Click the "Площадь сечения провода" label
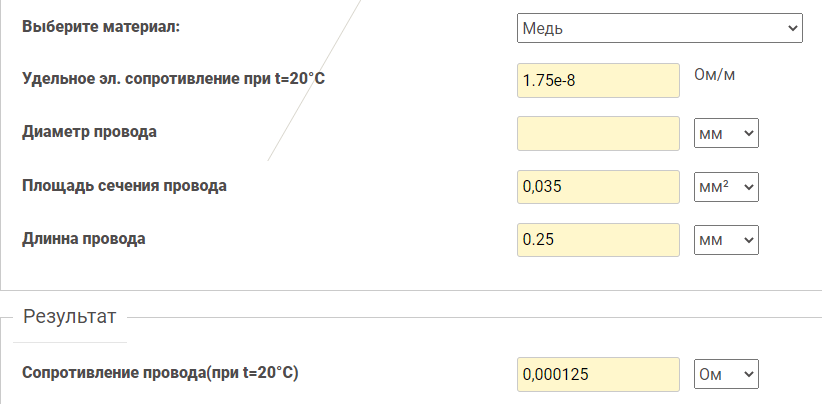822x404 pixels. pos(124,185)
